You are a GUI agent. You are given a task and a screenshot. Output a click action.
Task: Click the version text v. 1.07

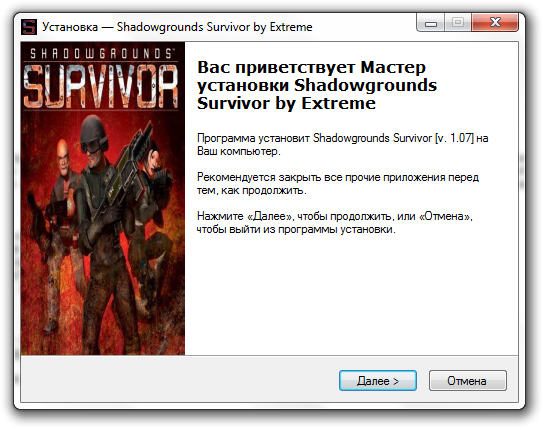(454, 138)
